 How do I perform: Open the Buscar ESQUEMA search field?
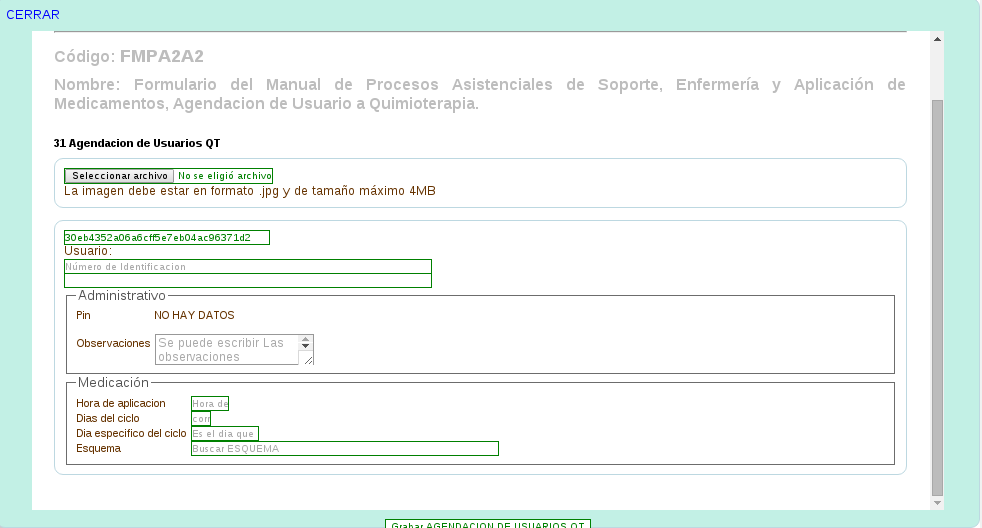click(344, 448)
